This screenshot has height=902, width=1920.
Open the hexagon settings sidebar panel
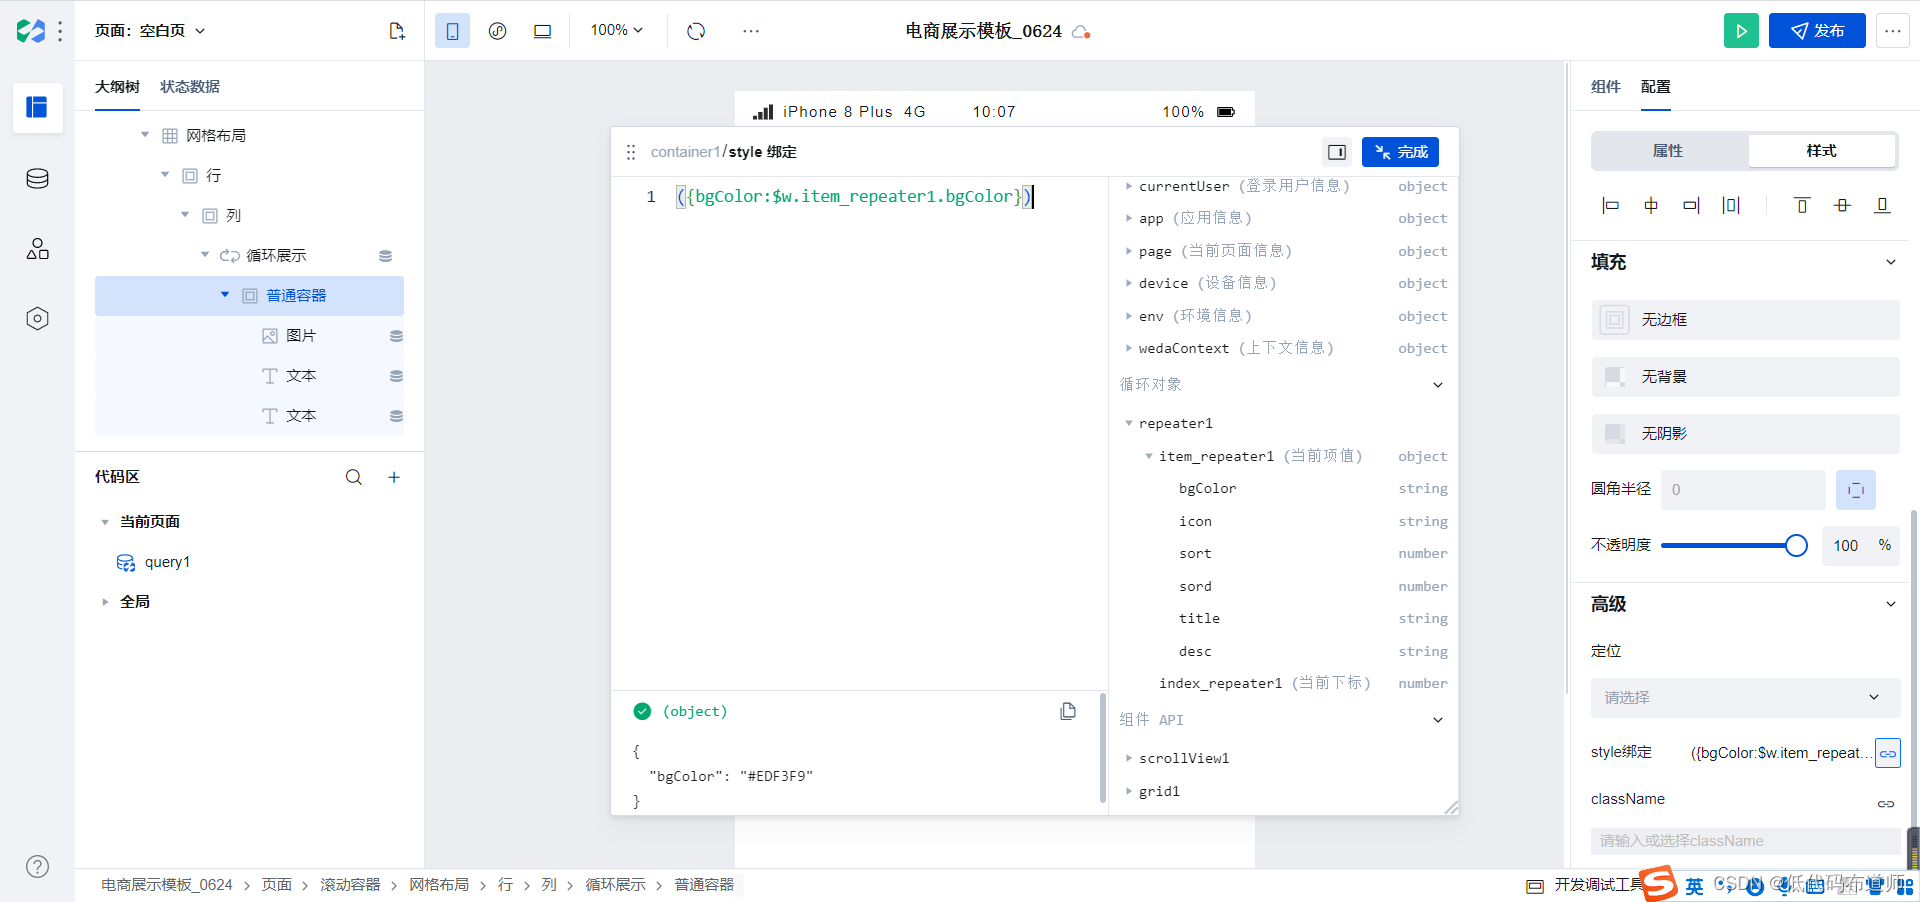pos(37,319)
